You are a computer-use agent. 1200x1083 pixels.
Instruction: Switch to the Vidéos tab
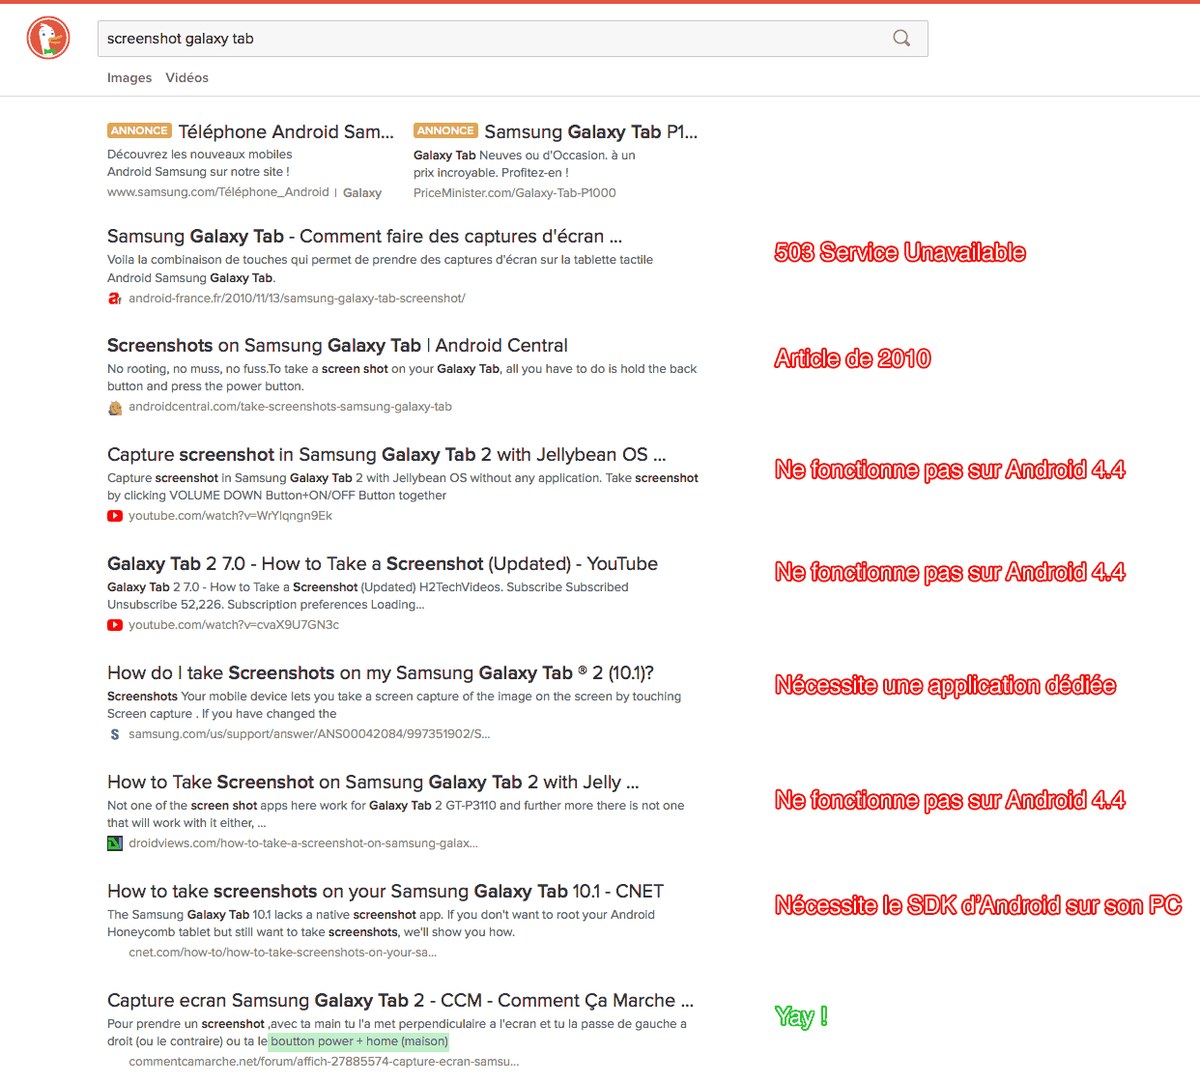pos(187,78)
